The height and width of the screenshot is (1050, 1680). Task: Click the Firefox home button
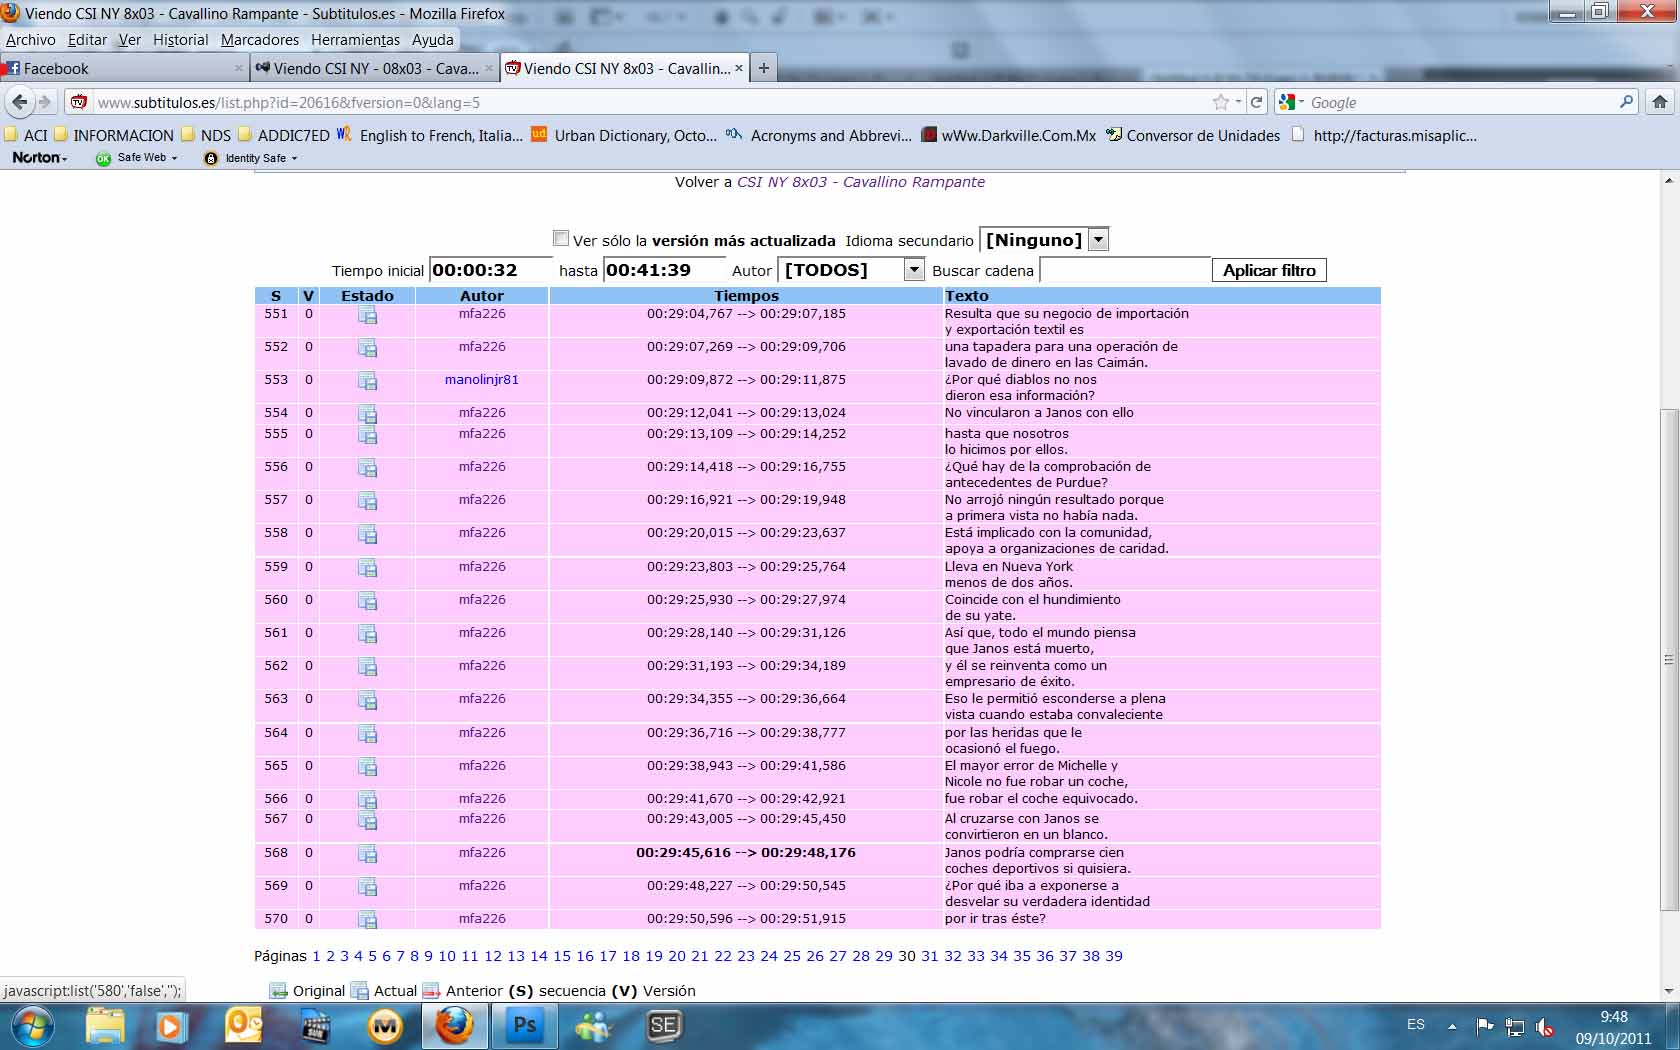click(1660, 102)
